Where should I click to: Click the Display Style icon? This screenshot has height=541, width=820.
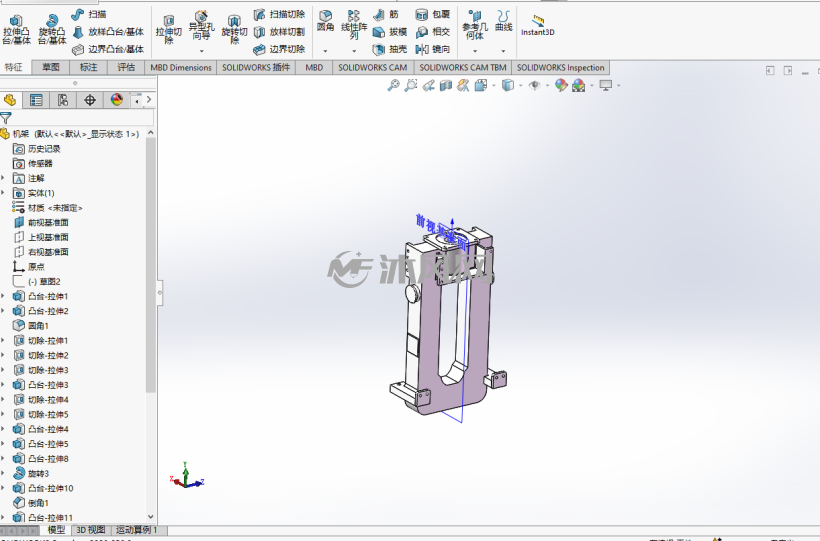pos(507,85)
